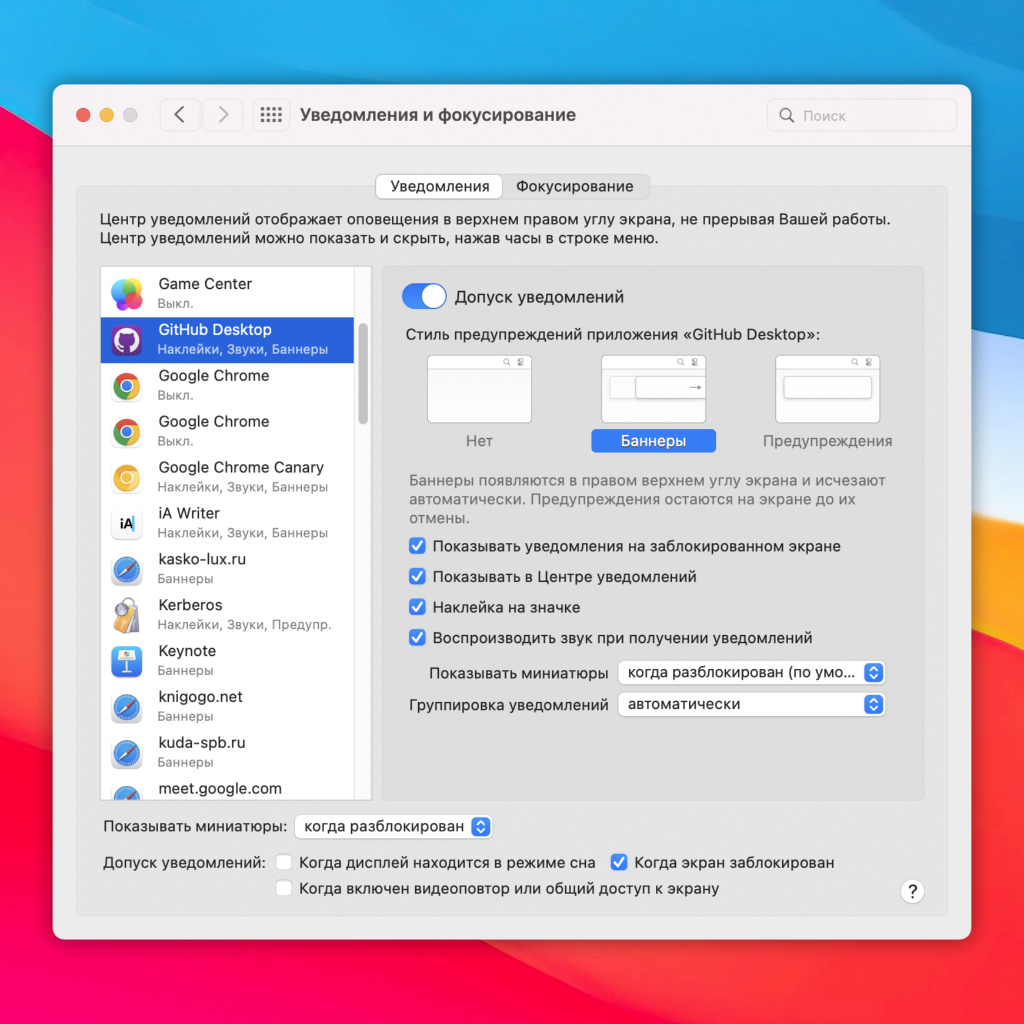Screen dimensions: 1024x1024
Task: Click the Game Center app icon
Action: tap(127, 293)
